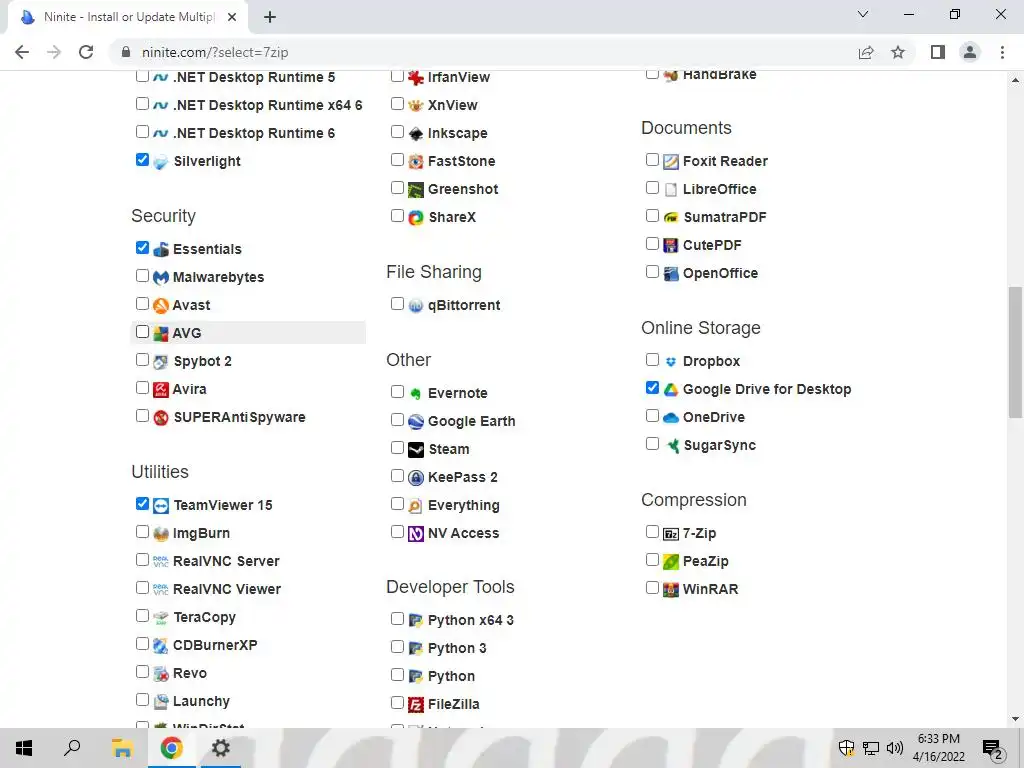Click the TeamViewer 15 icon
Viewport: 1024px width, 768px height.
161,506
